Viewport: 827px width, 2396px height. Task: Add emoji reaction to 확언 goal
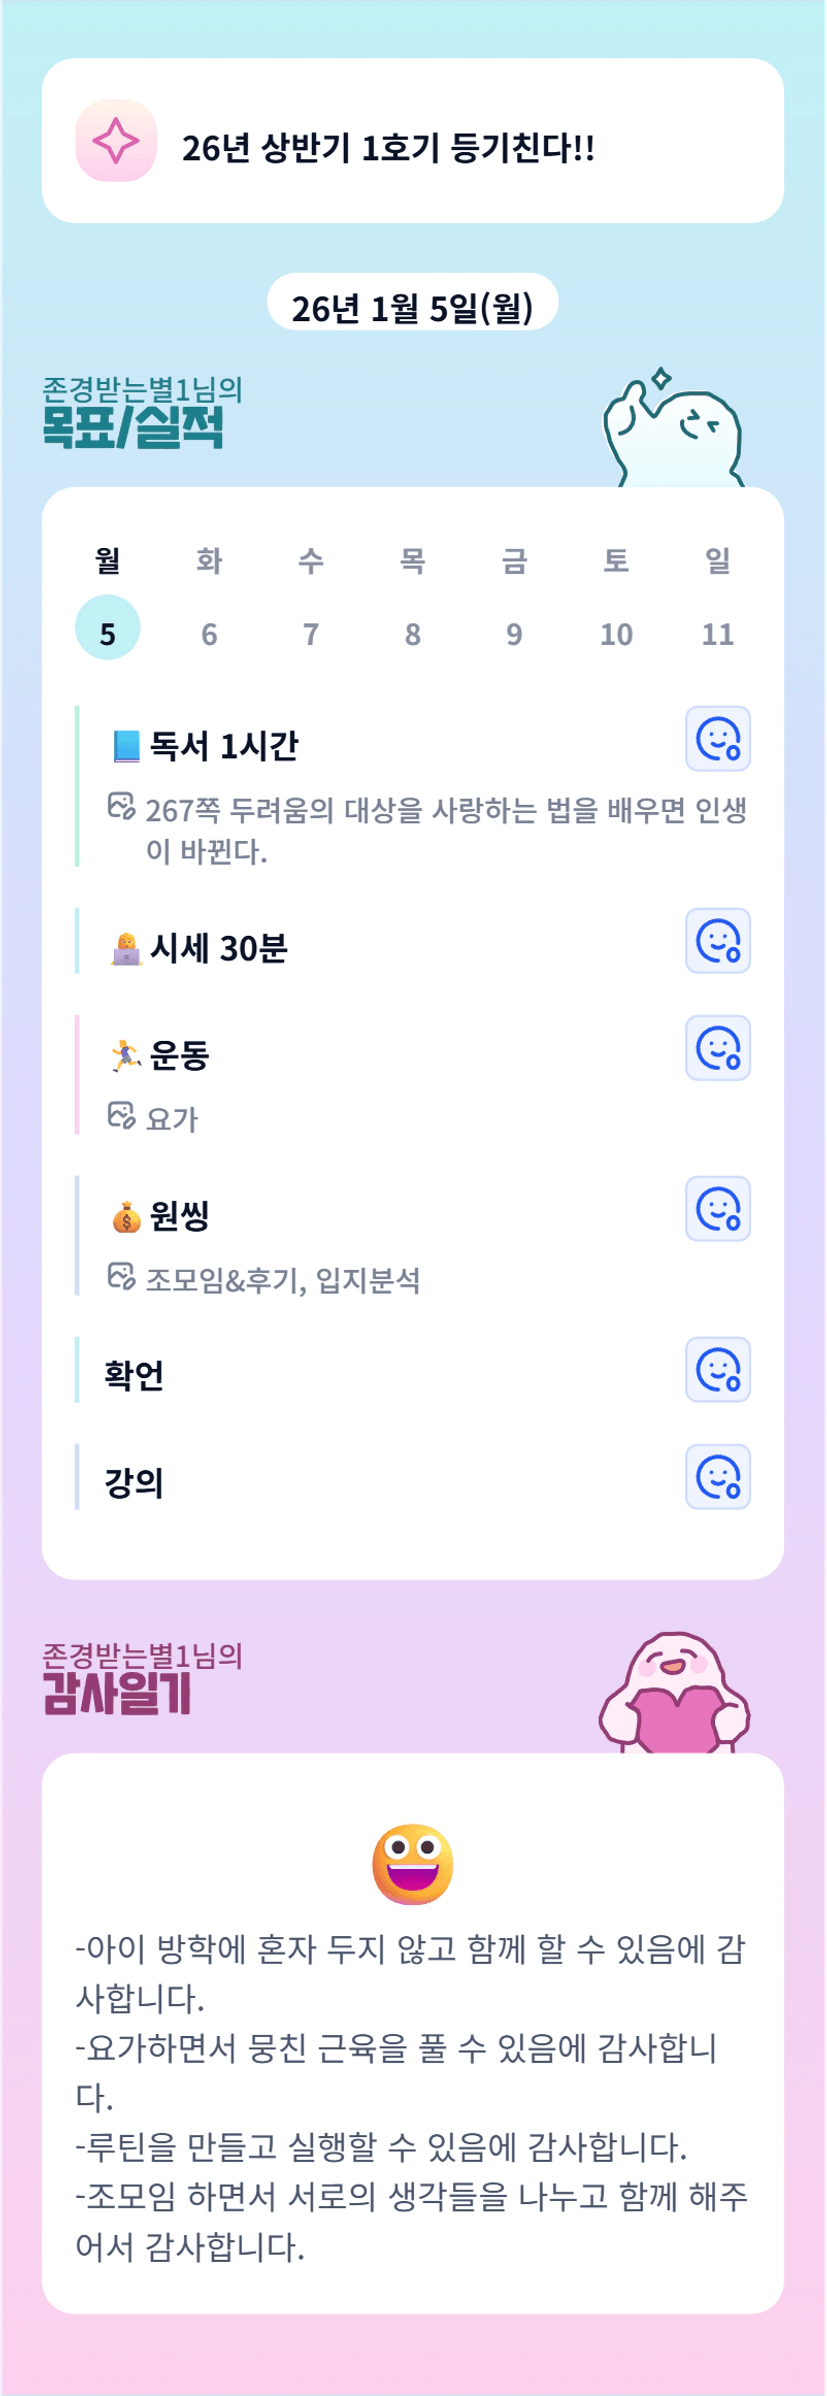pos(717,1370)
